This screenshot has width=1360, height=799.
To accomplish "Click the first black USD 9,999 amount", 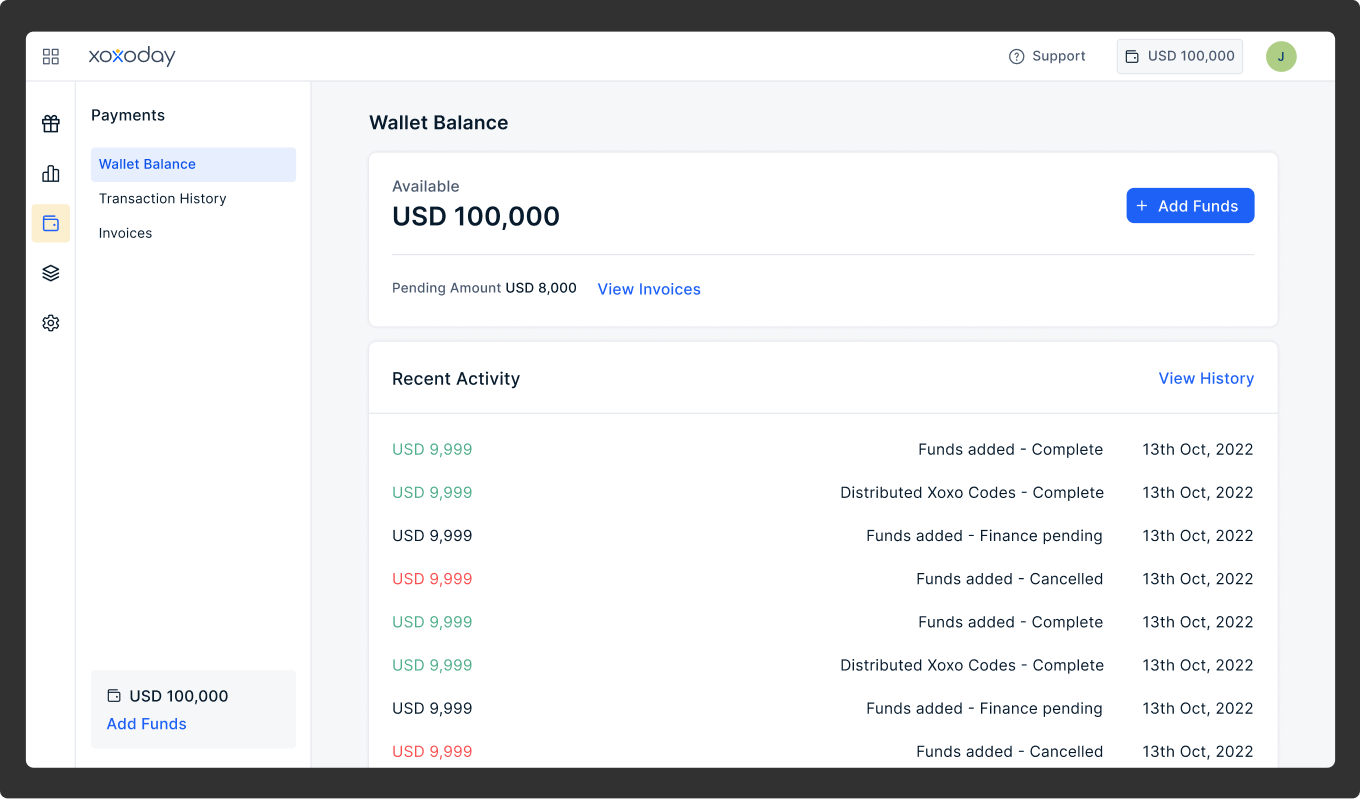I will [432, 536].
